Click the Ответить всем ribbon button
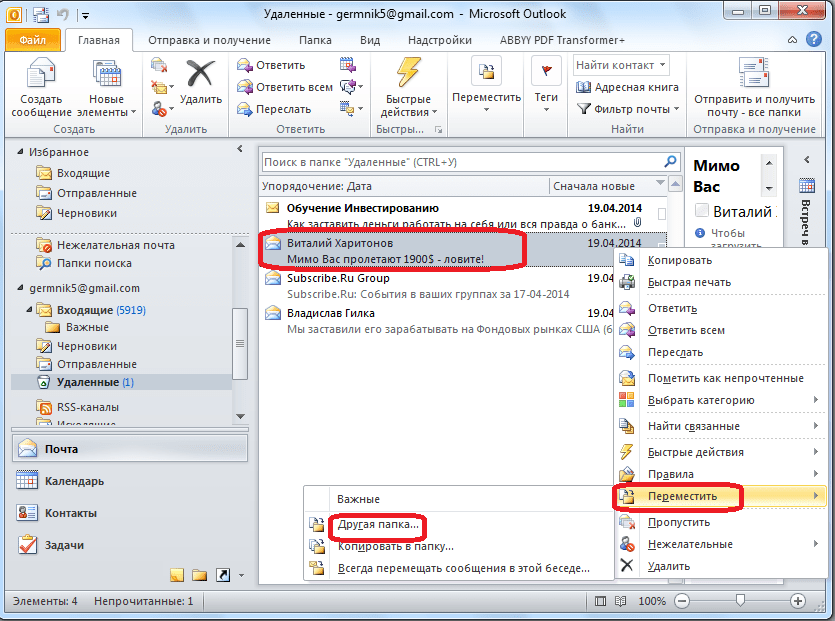The width and height of the screenshot is (835, 621). (286, 87)
